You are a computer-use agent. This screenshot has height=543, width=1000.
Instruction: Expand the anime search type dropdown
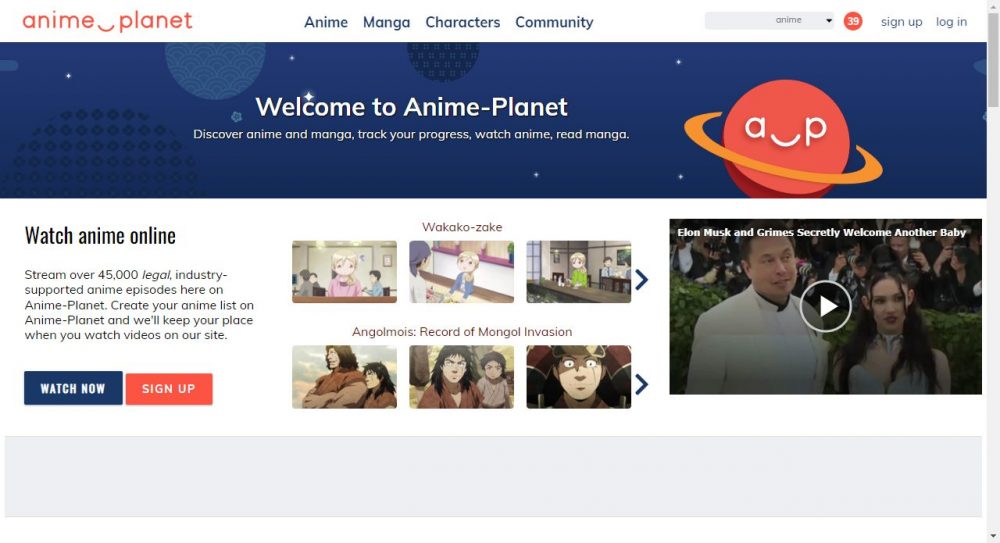click(804, 20)
